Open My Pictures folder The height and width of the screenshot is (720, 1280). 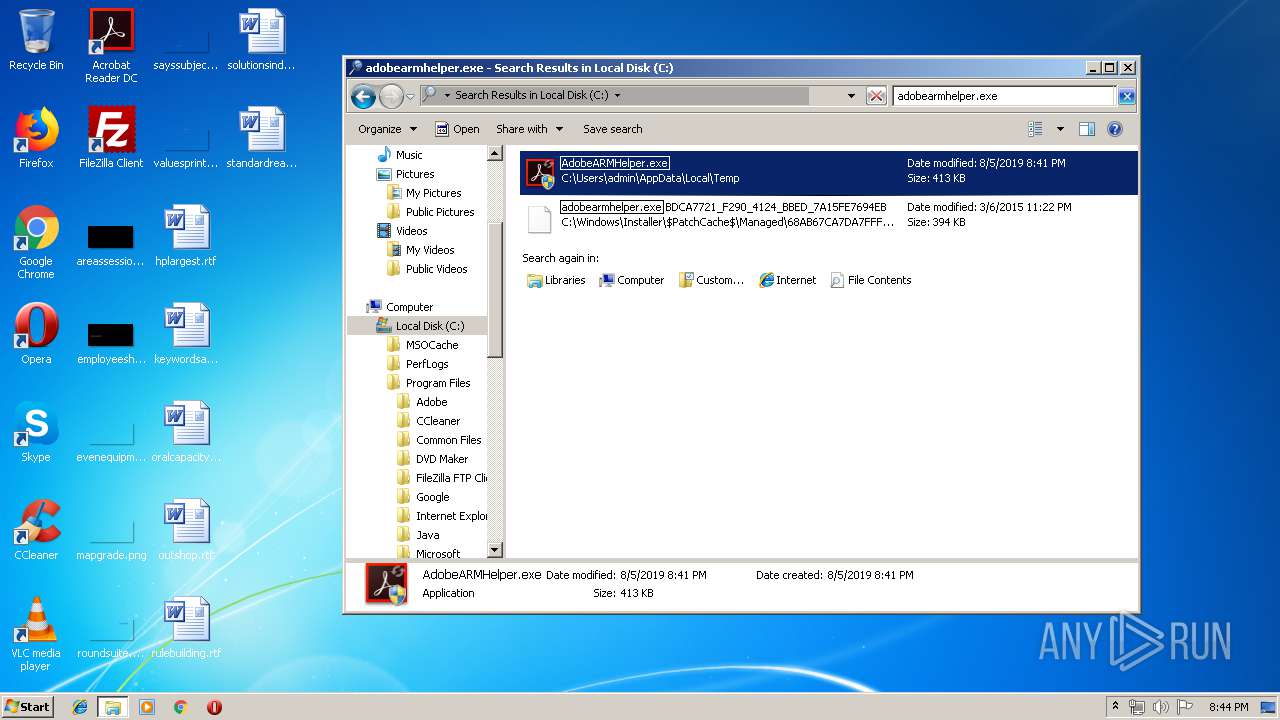click(424, 193)
